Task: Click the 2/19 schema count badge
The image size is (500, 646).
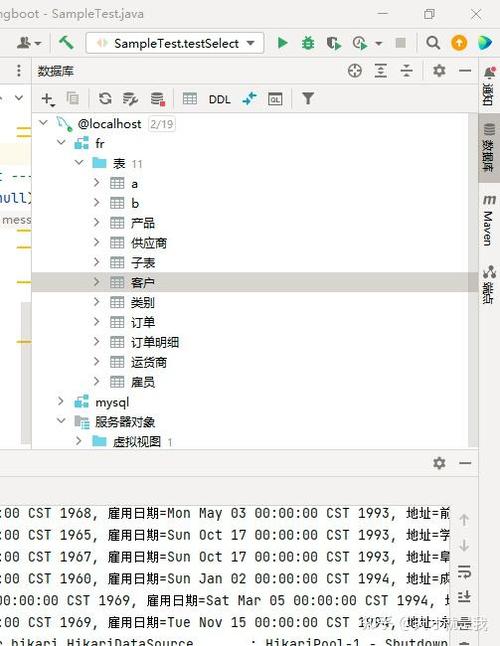Action: coord(161,124)
